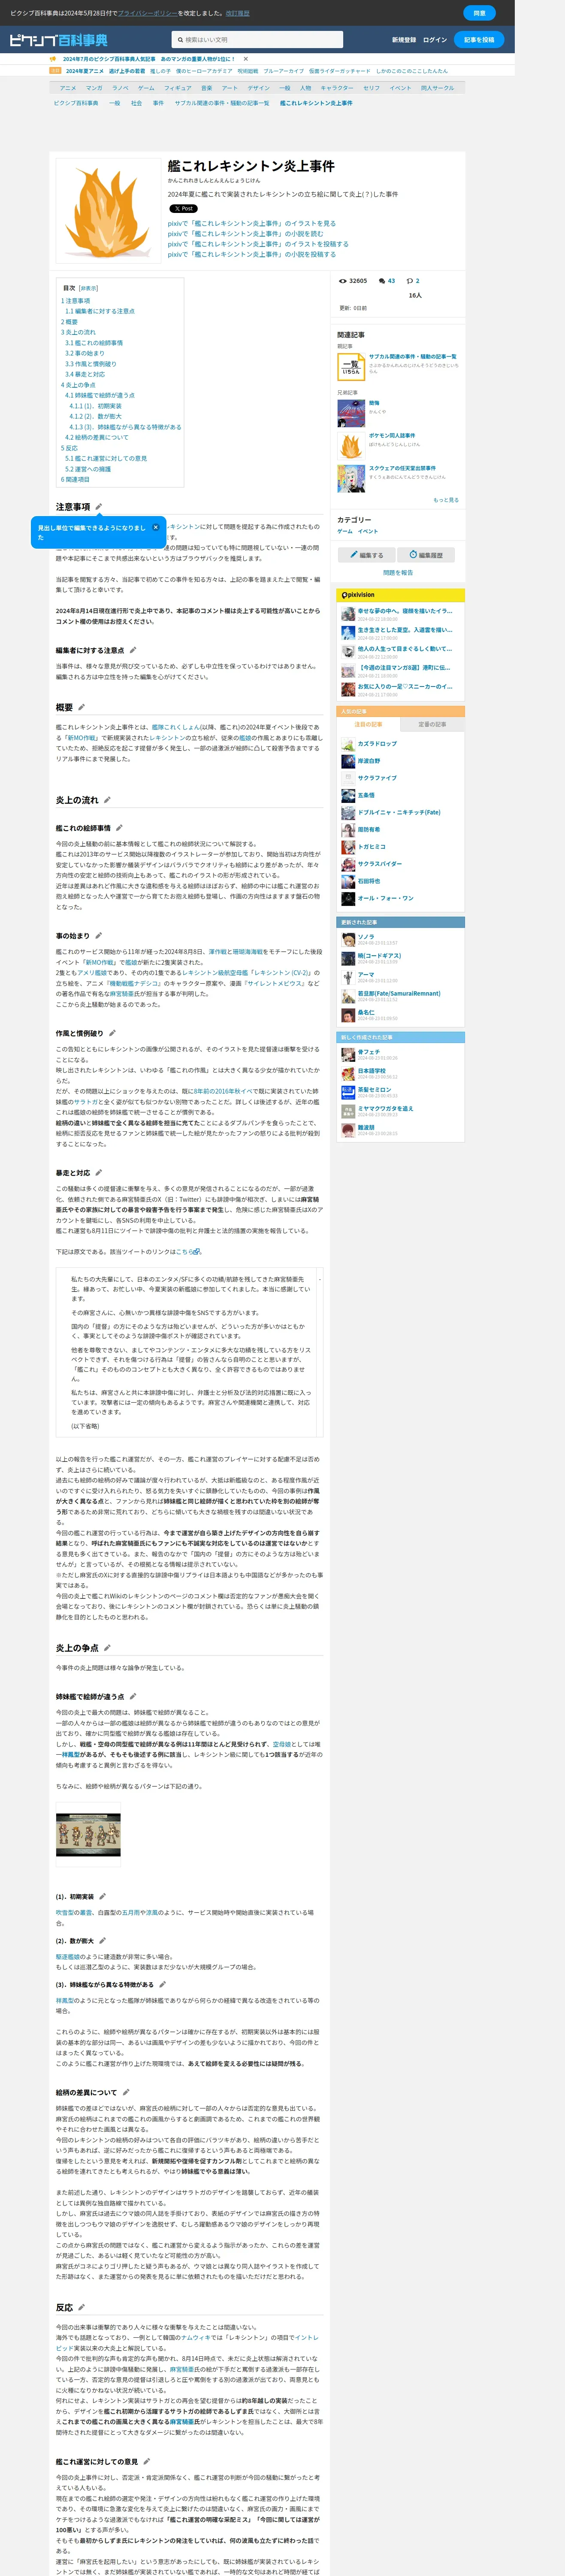Click the 問題を報告 report link
Viewport: 565px width, 2576px height.
(x=398, y=573)
